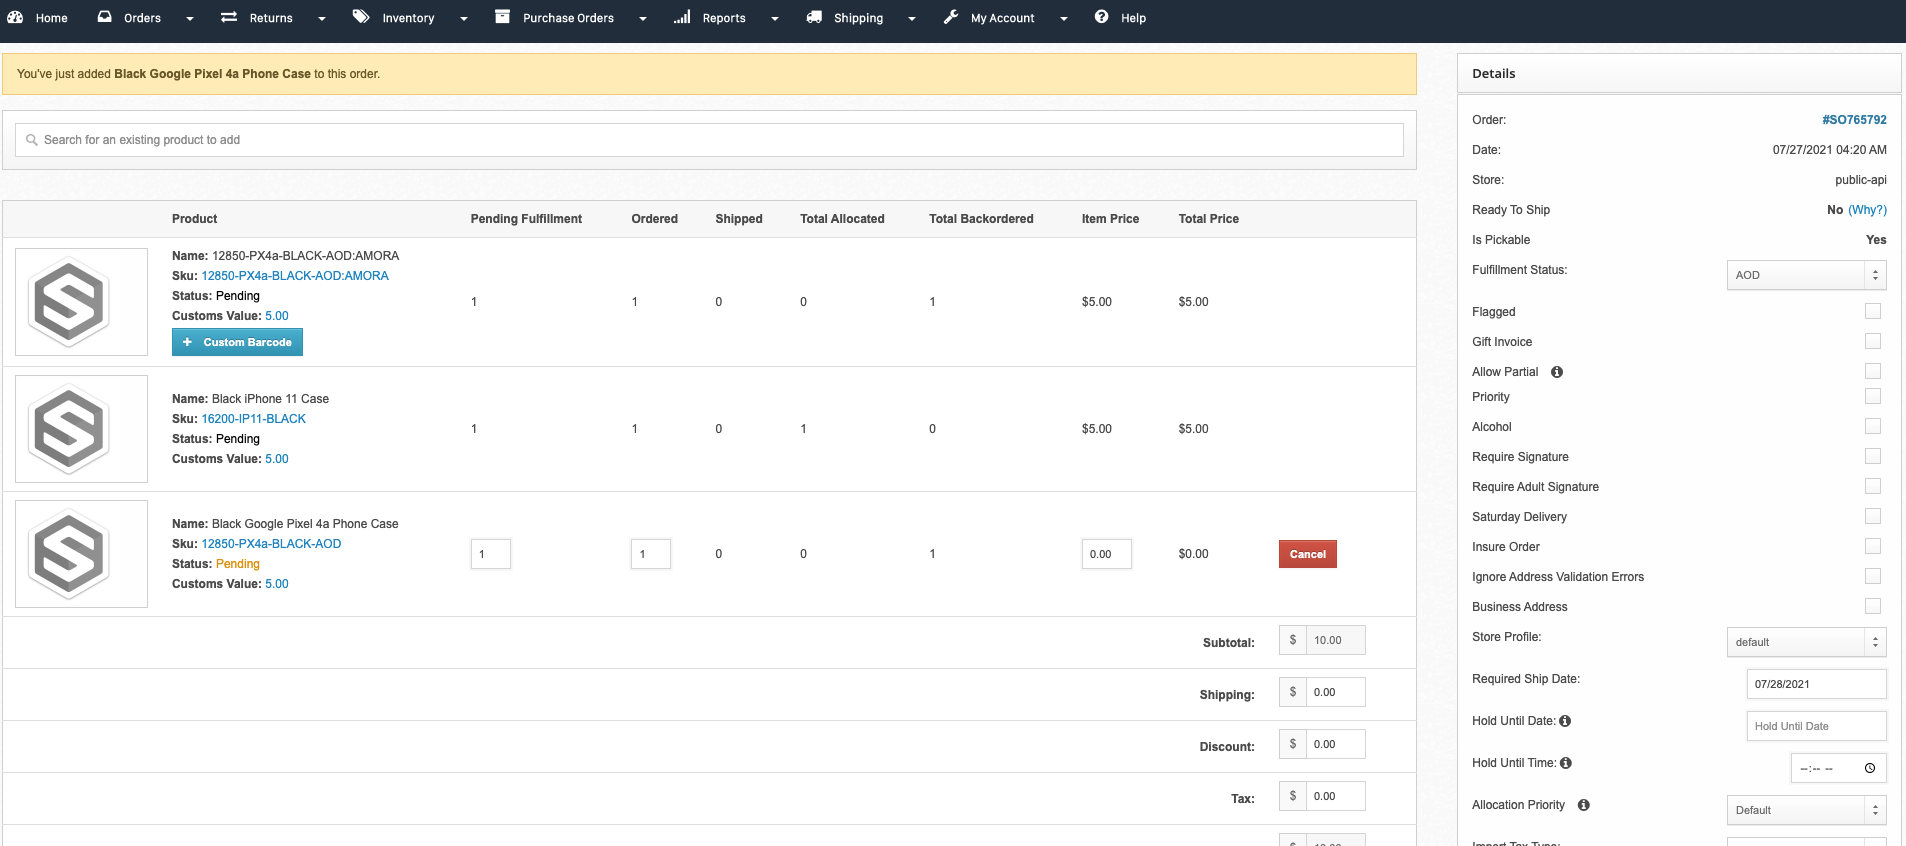Image resolution: width=1906 pixels, height=846 pixels.
Task: Expand the Returns menu arrow
Action: [322, 19]
